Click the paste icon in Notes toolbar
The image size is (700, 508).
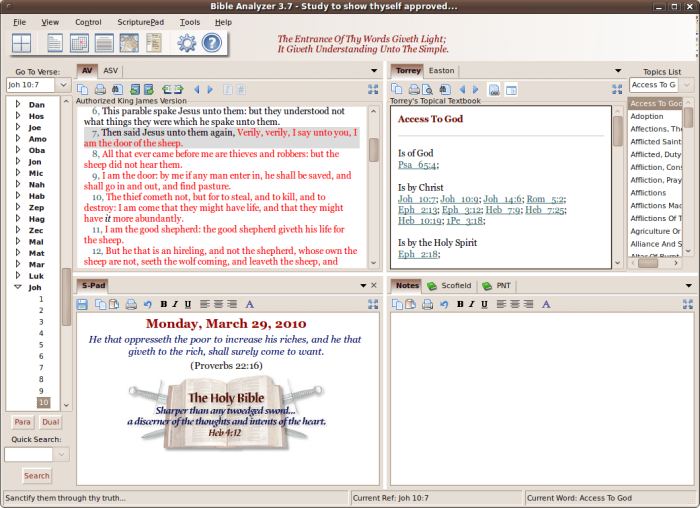click(410, 304)
